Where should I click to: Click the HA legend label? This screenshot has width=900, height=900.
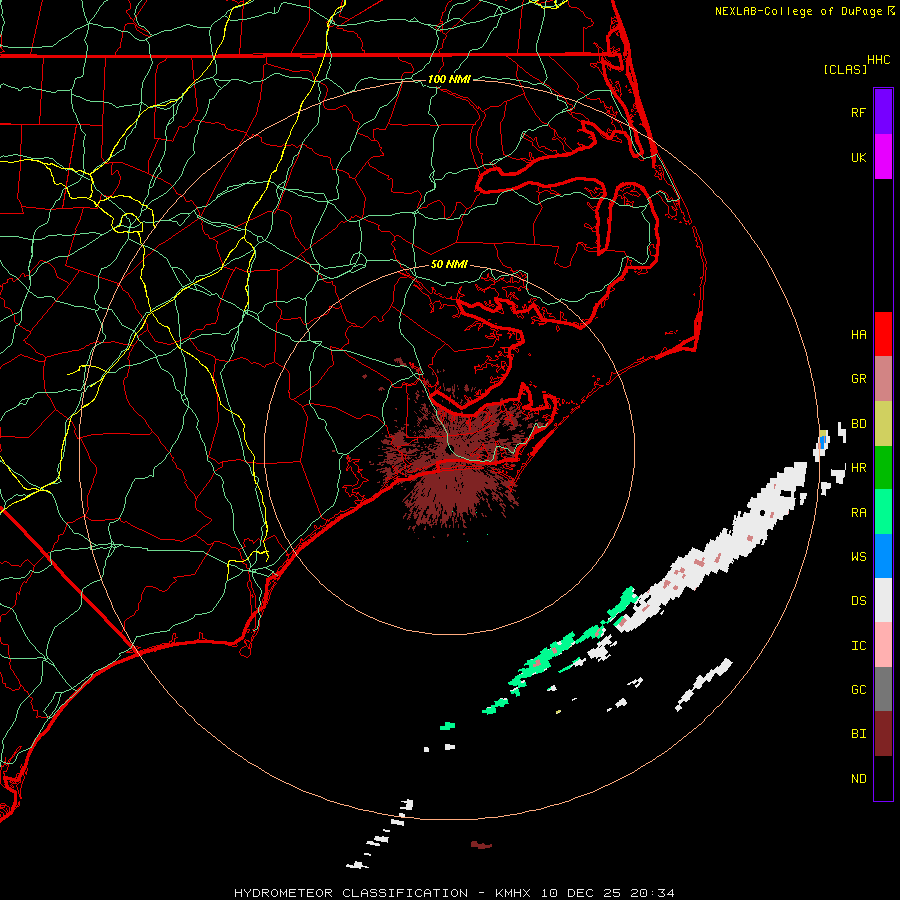pyautogui.click(x=858, y=334)
